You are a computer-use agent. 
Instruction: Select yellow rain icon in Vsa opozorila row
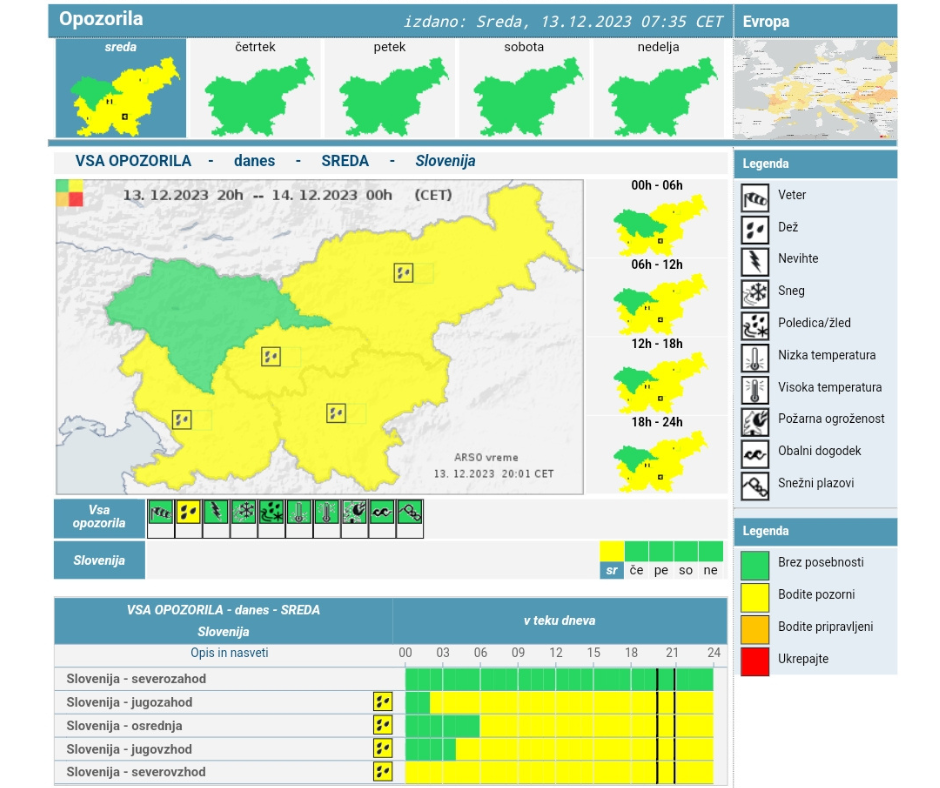click(188, 512)
